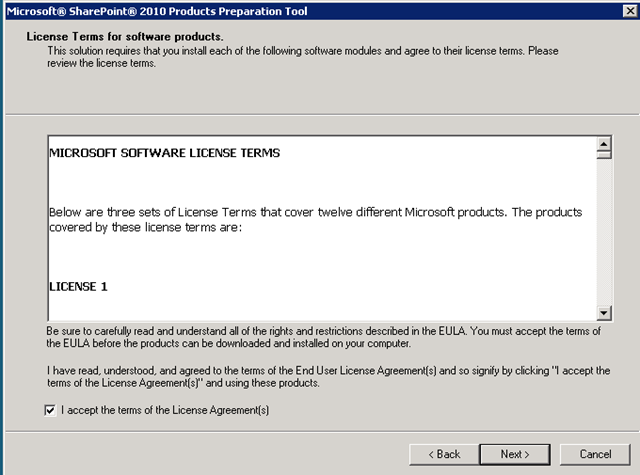Click the MICROSOFT SOFTWARE LICENSE TERMS heading
Viewport: 640px width, 475px height.
(x=164, y=153)
